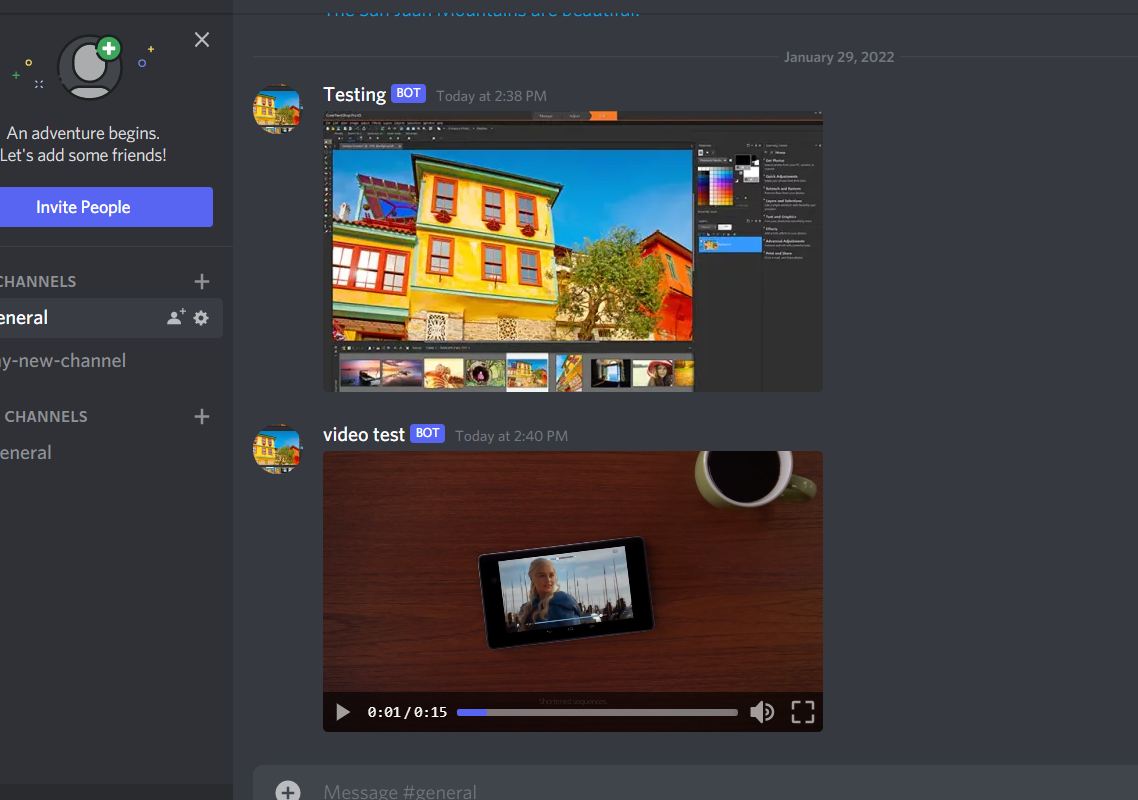Click the add-friend avatar illustration

coord(91,67)
